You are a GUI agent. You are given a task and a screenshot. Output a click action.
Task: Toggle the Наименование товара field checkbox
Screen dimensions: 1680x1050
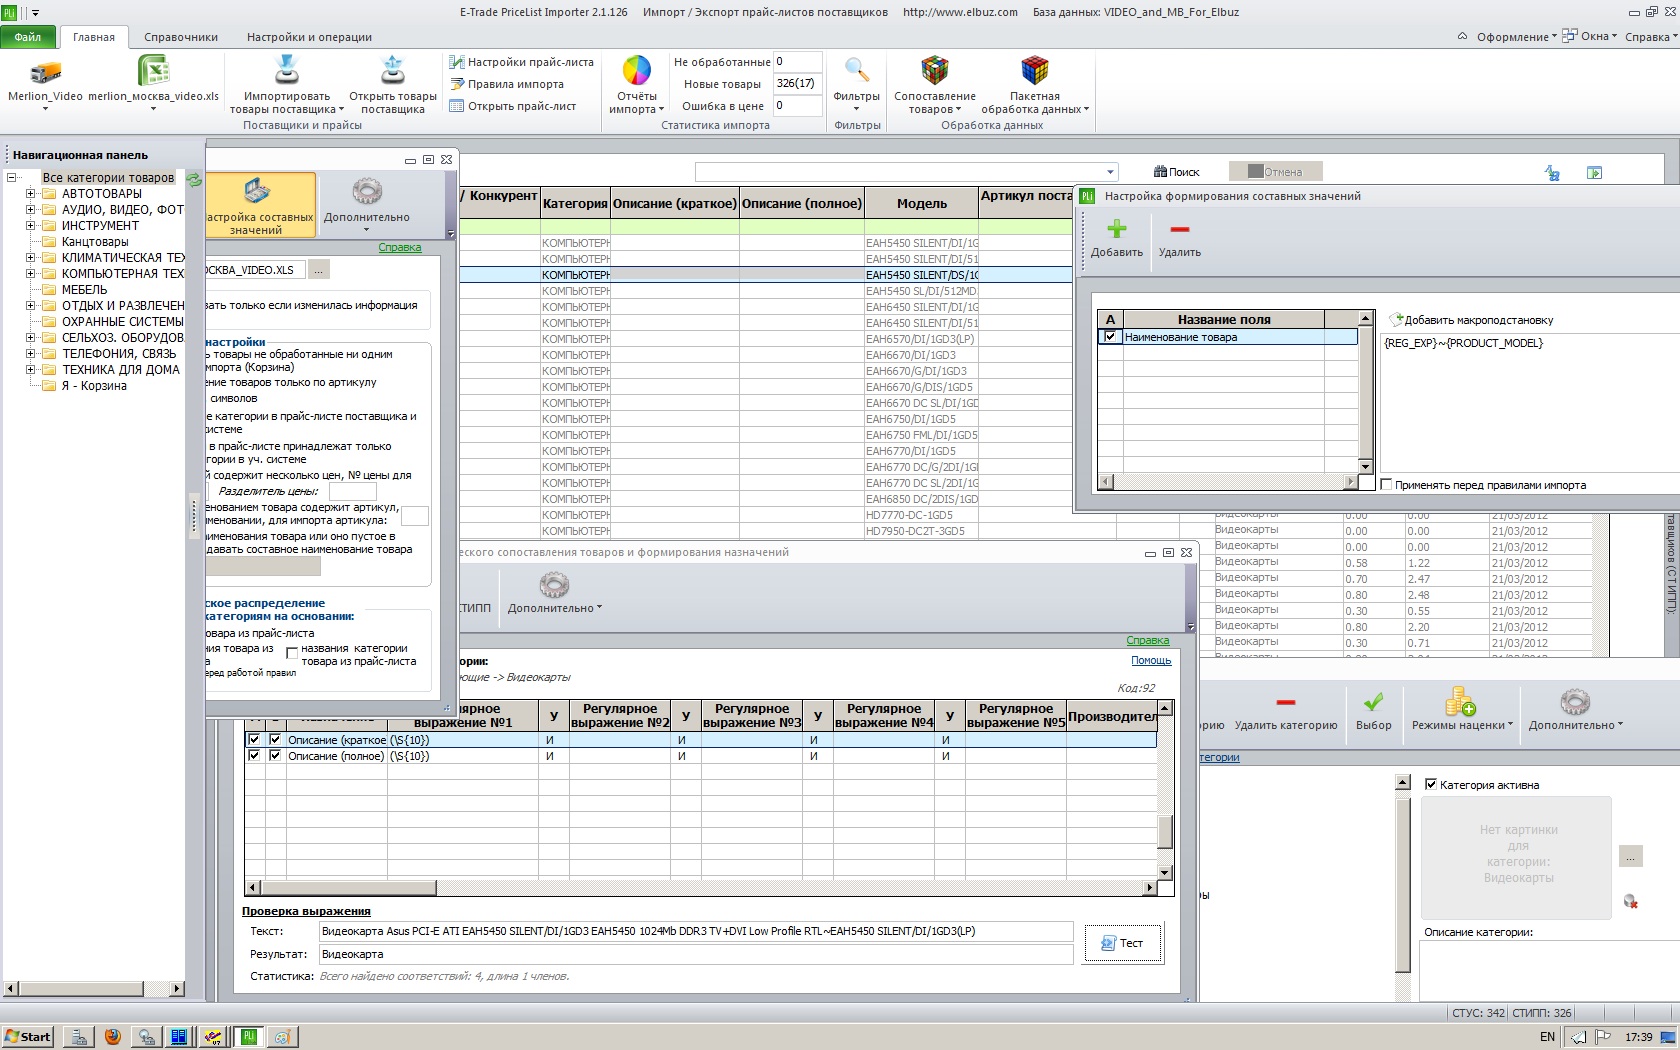pyautogui.click(x=1110, y=337)
